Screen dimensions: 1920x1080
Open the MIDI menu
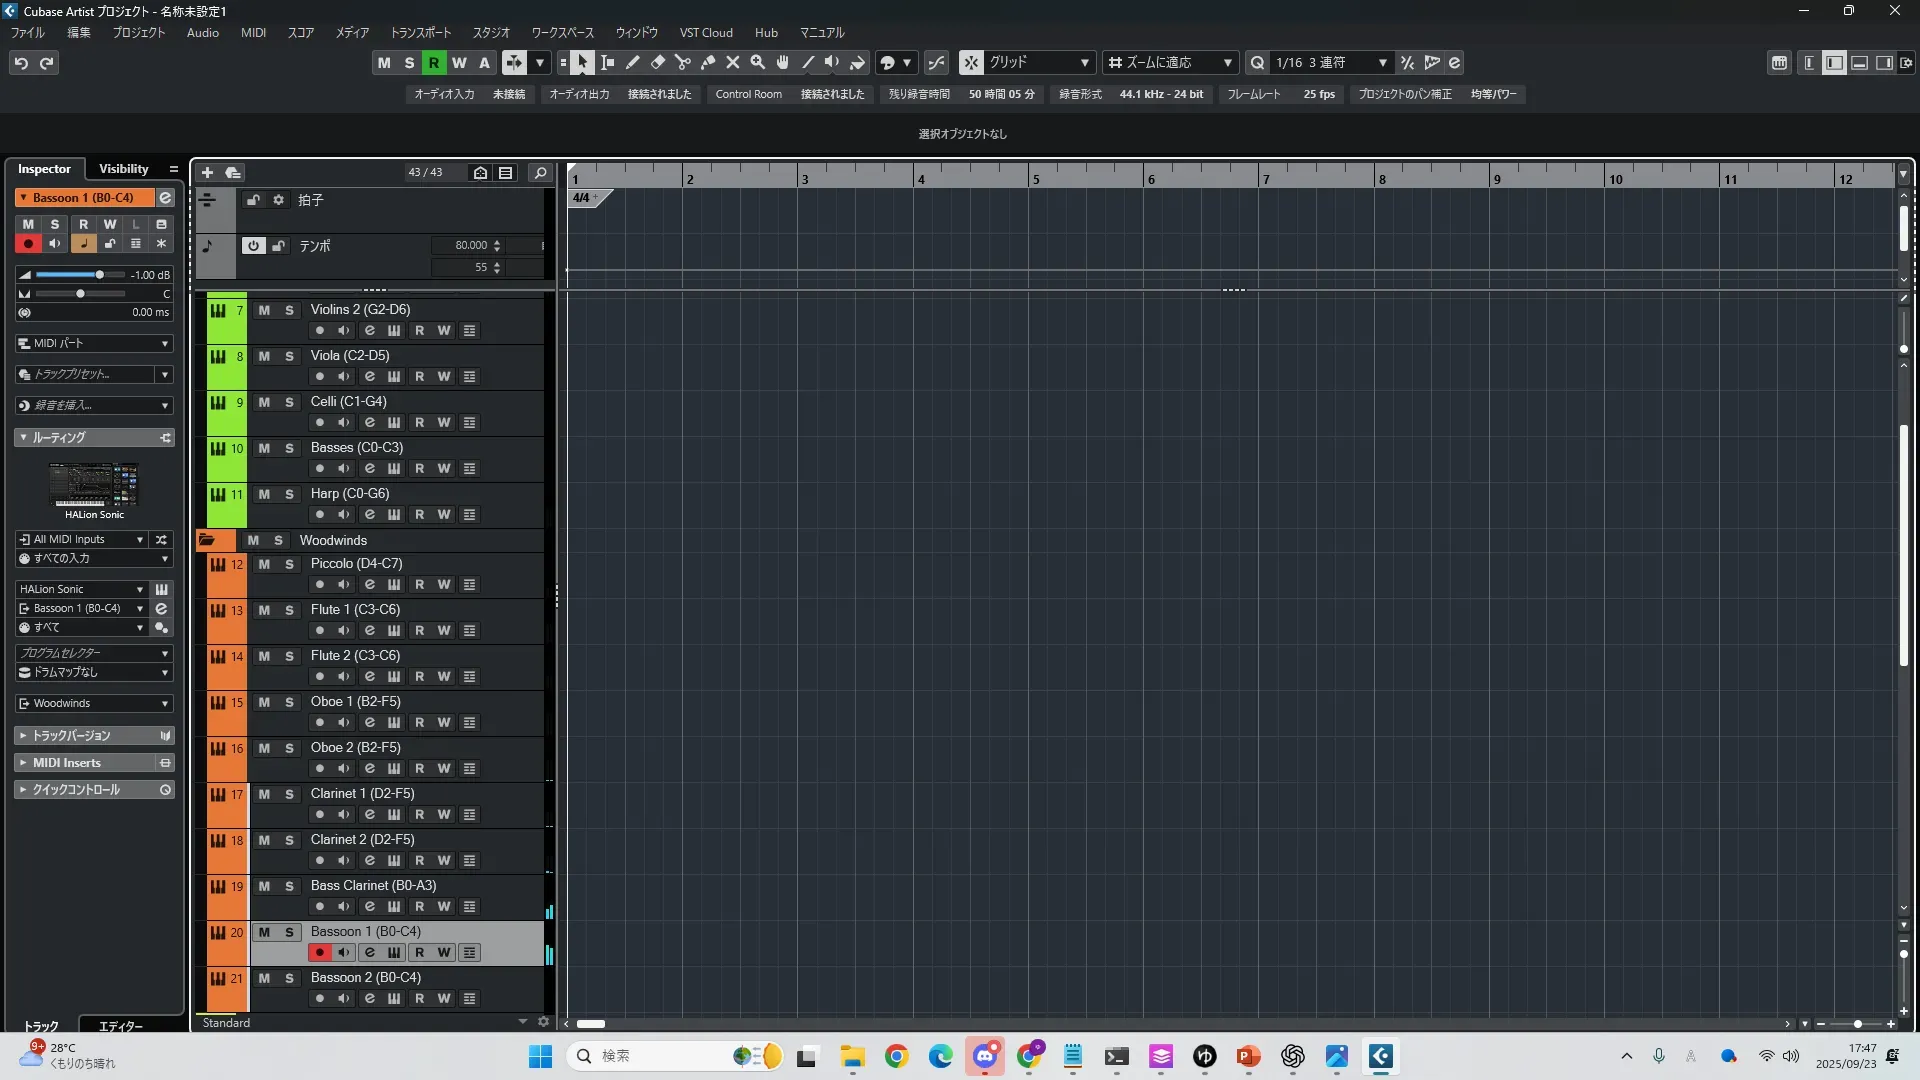pos(253,33)
